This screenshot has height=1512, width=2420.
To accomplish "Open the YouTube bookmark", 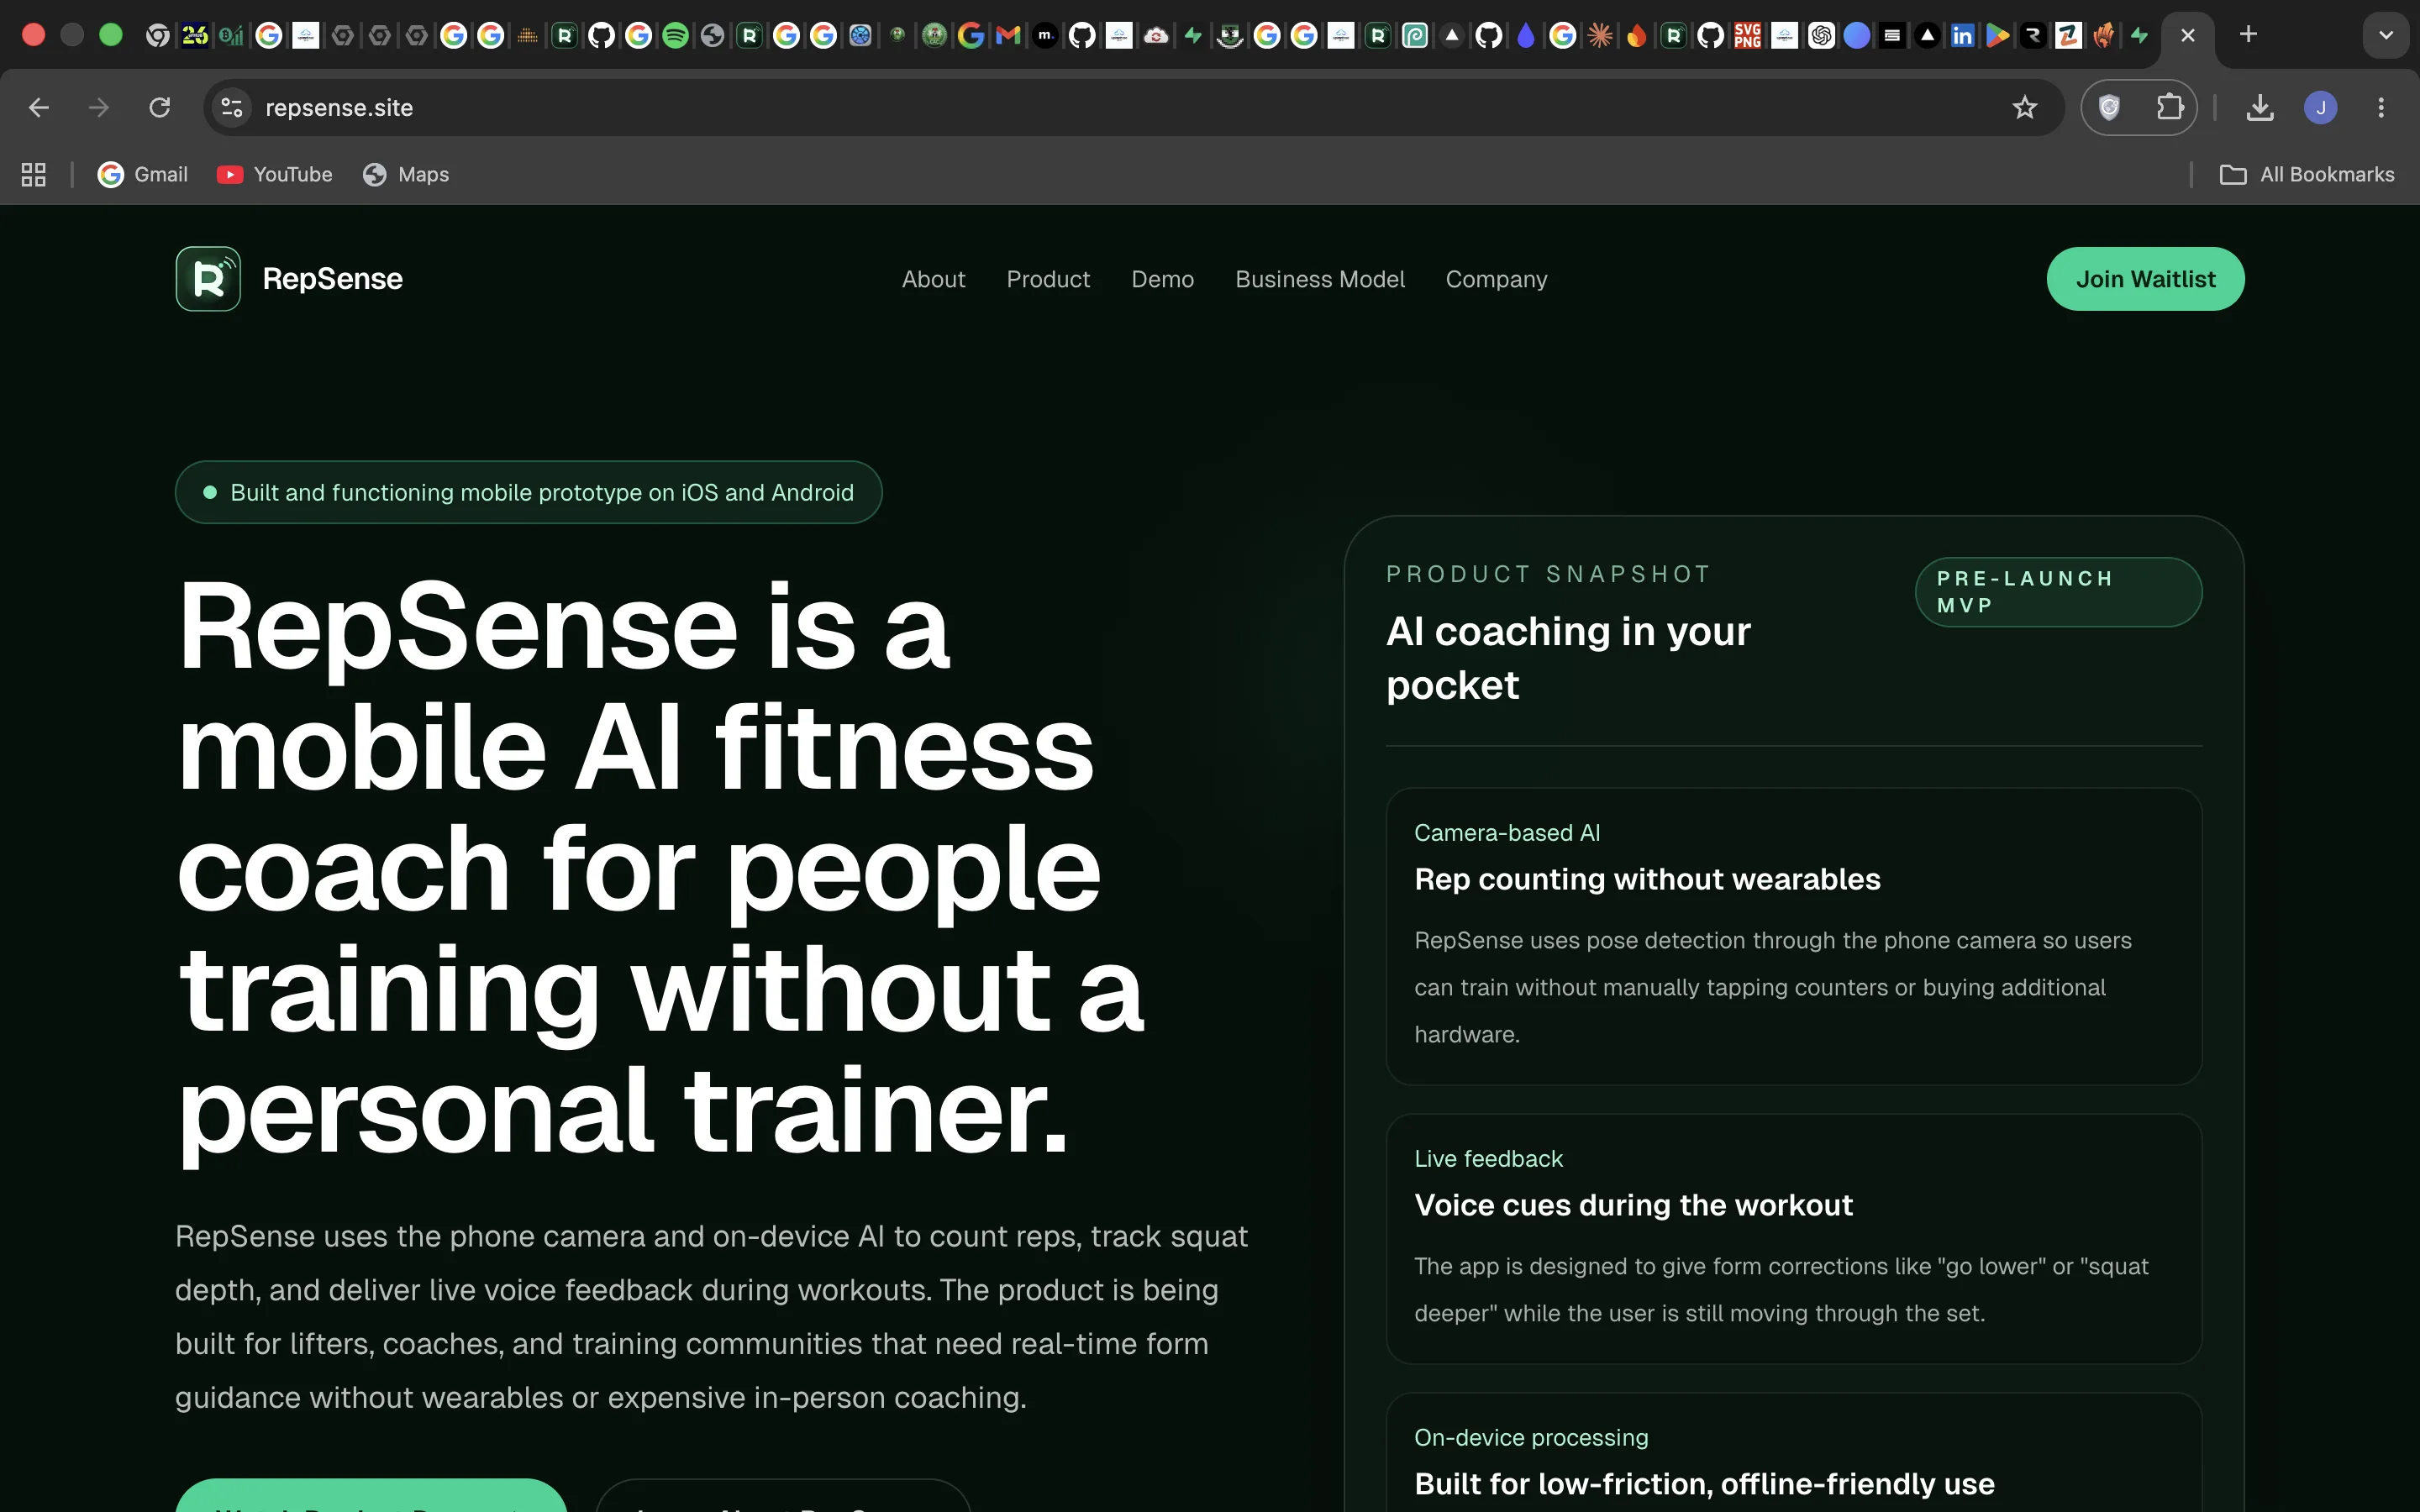I will point(275,174).
